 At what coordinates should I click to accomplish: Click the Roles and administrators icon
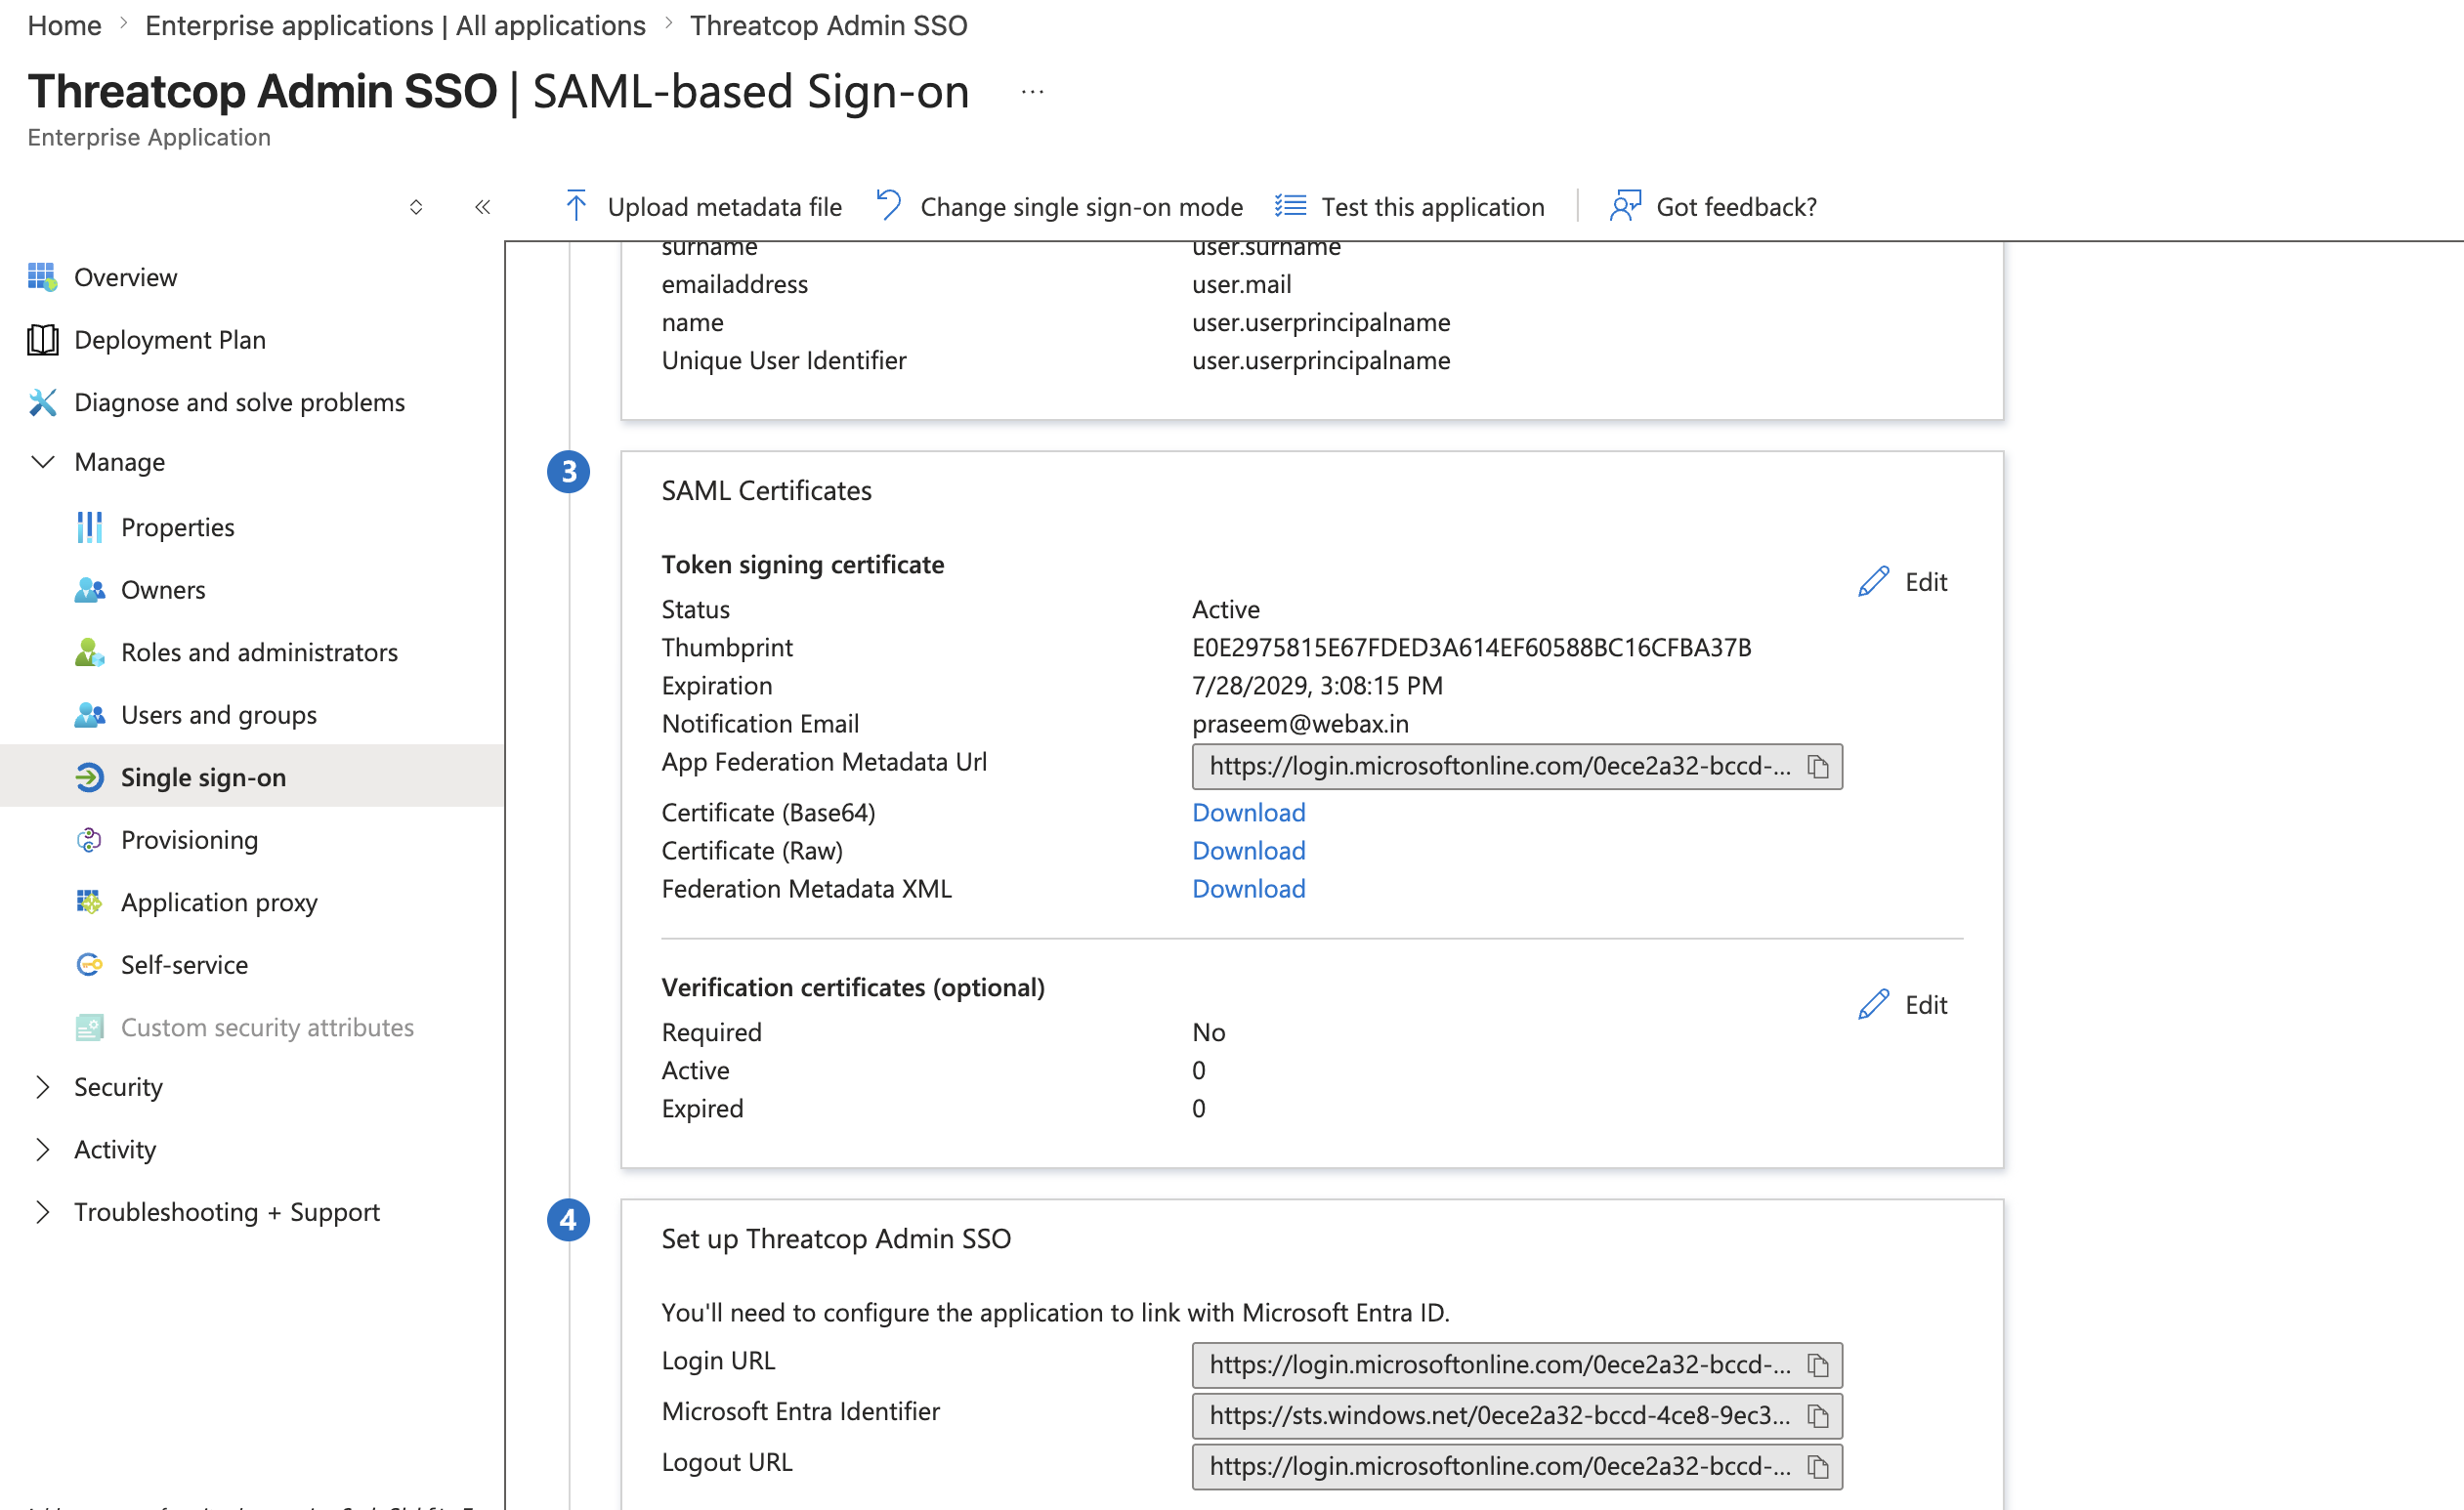pos(89,652)
